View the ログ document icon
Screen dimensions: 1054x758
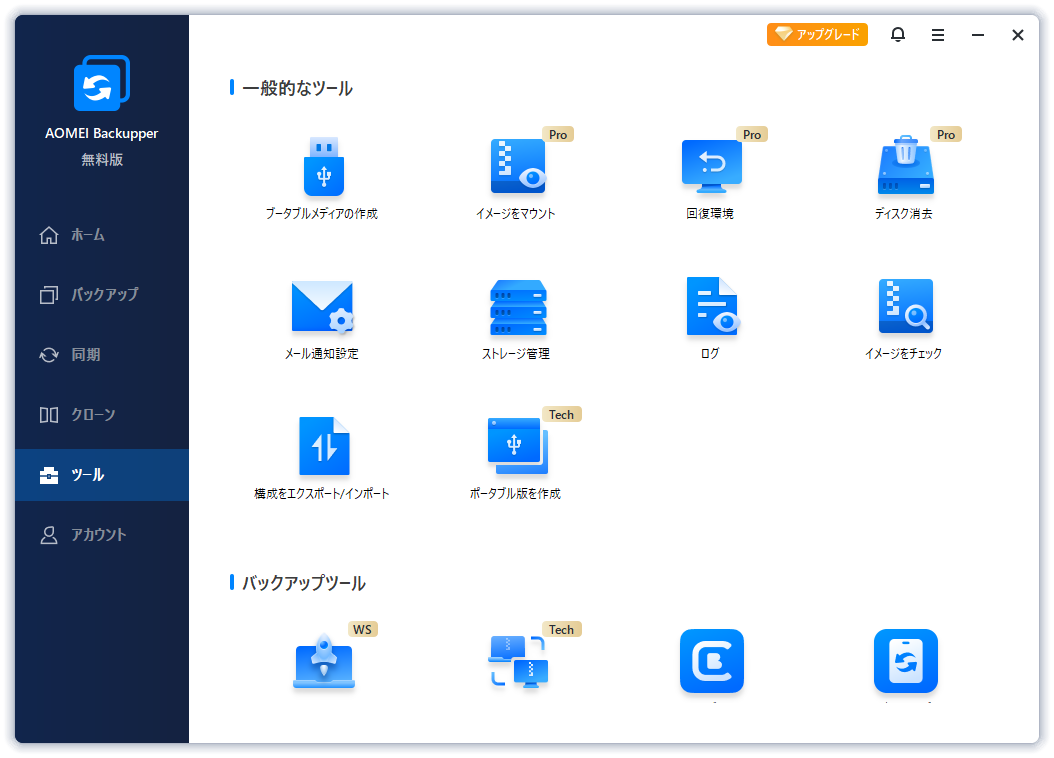(711, 306)
